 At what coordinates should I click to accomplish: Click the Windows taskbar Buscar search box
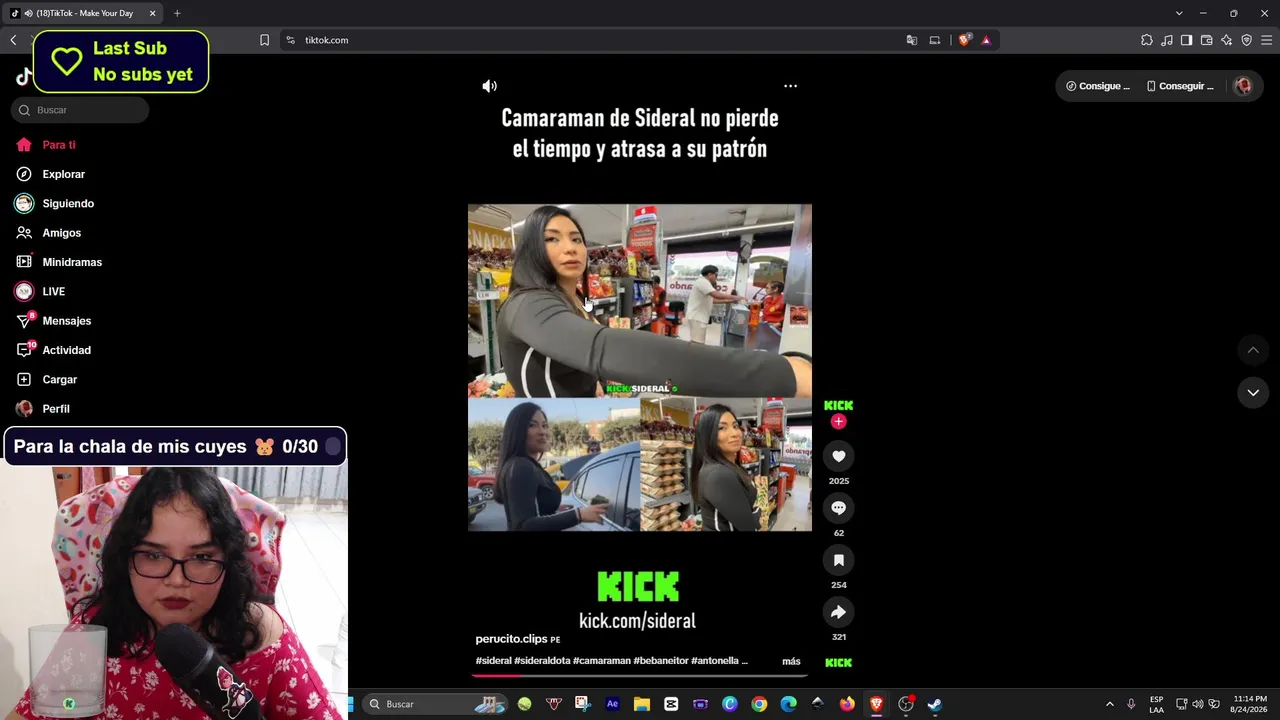(x=436, y=704)
